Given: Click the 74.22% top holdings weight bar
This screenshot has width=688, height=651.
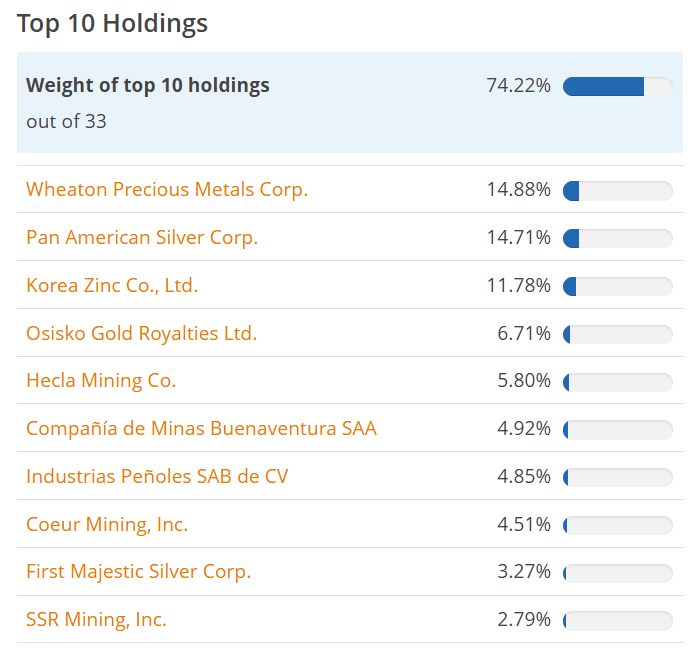Looking at the screenshot, I should 618,86.
